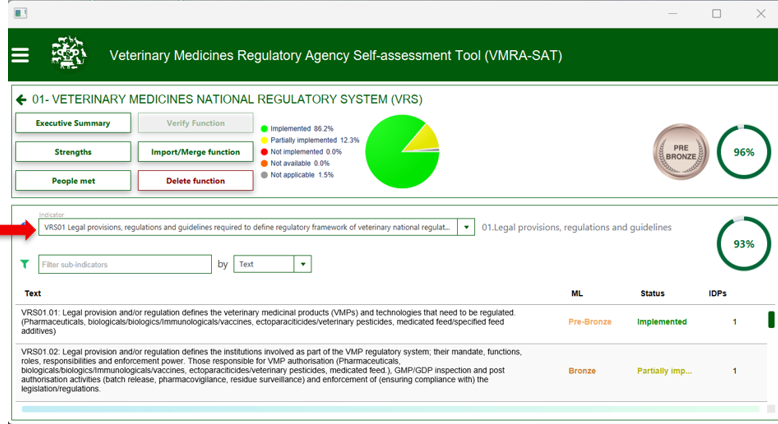Click the Delete function button
The width and height of the screenshot is (778, 424).
pos(195,181)
